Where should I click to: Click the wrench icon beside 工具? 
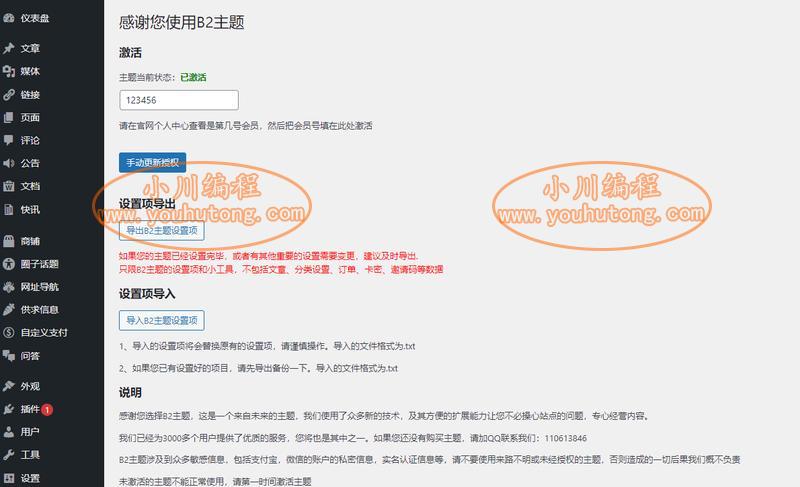(x=8, y=455)
